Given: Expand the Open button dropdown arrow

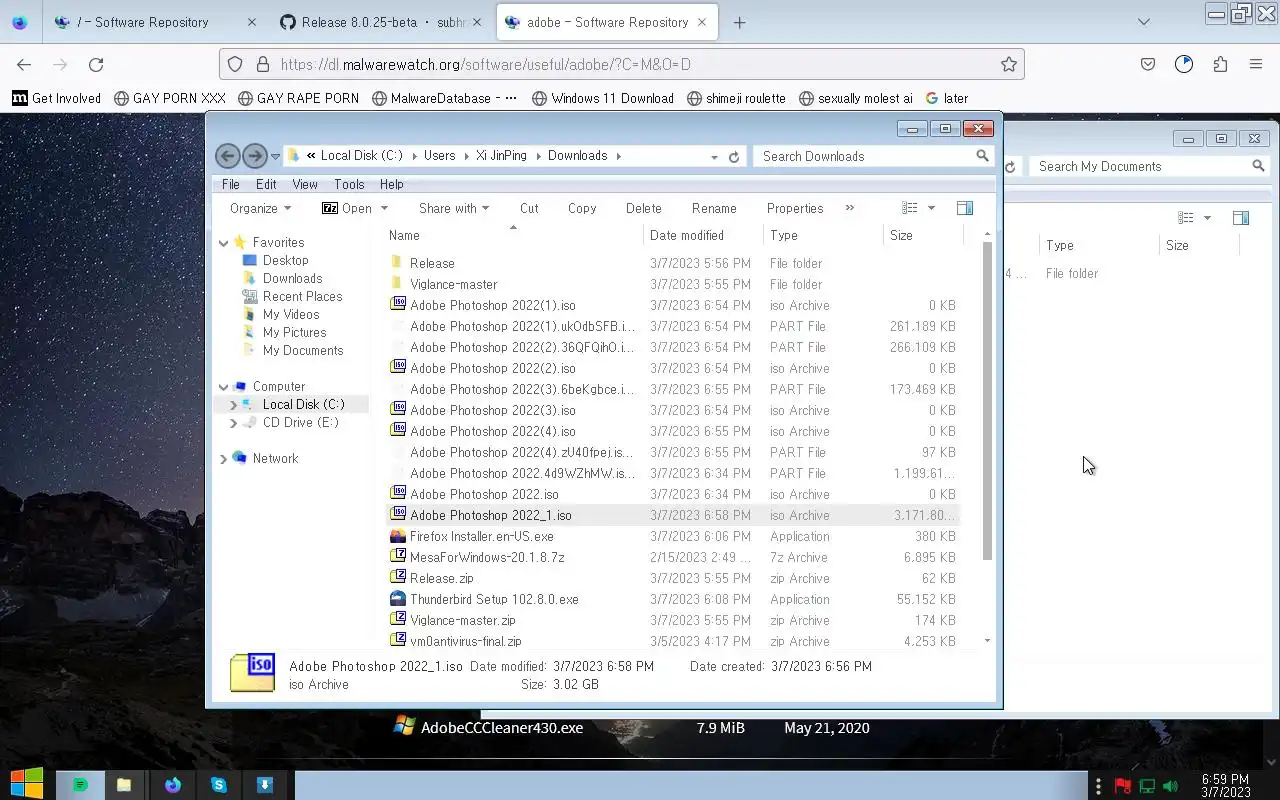Looking at the screenshot, I should point(384,208).
